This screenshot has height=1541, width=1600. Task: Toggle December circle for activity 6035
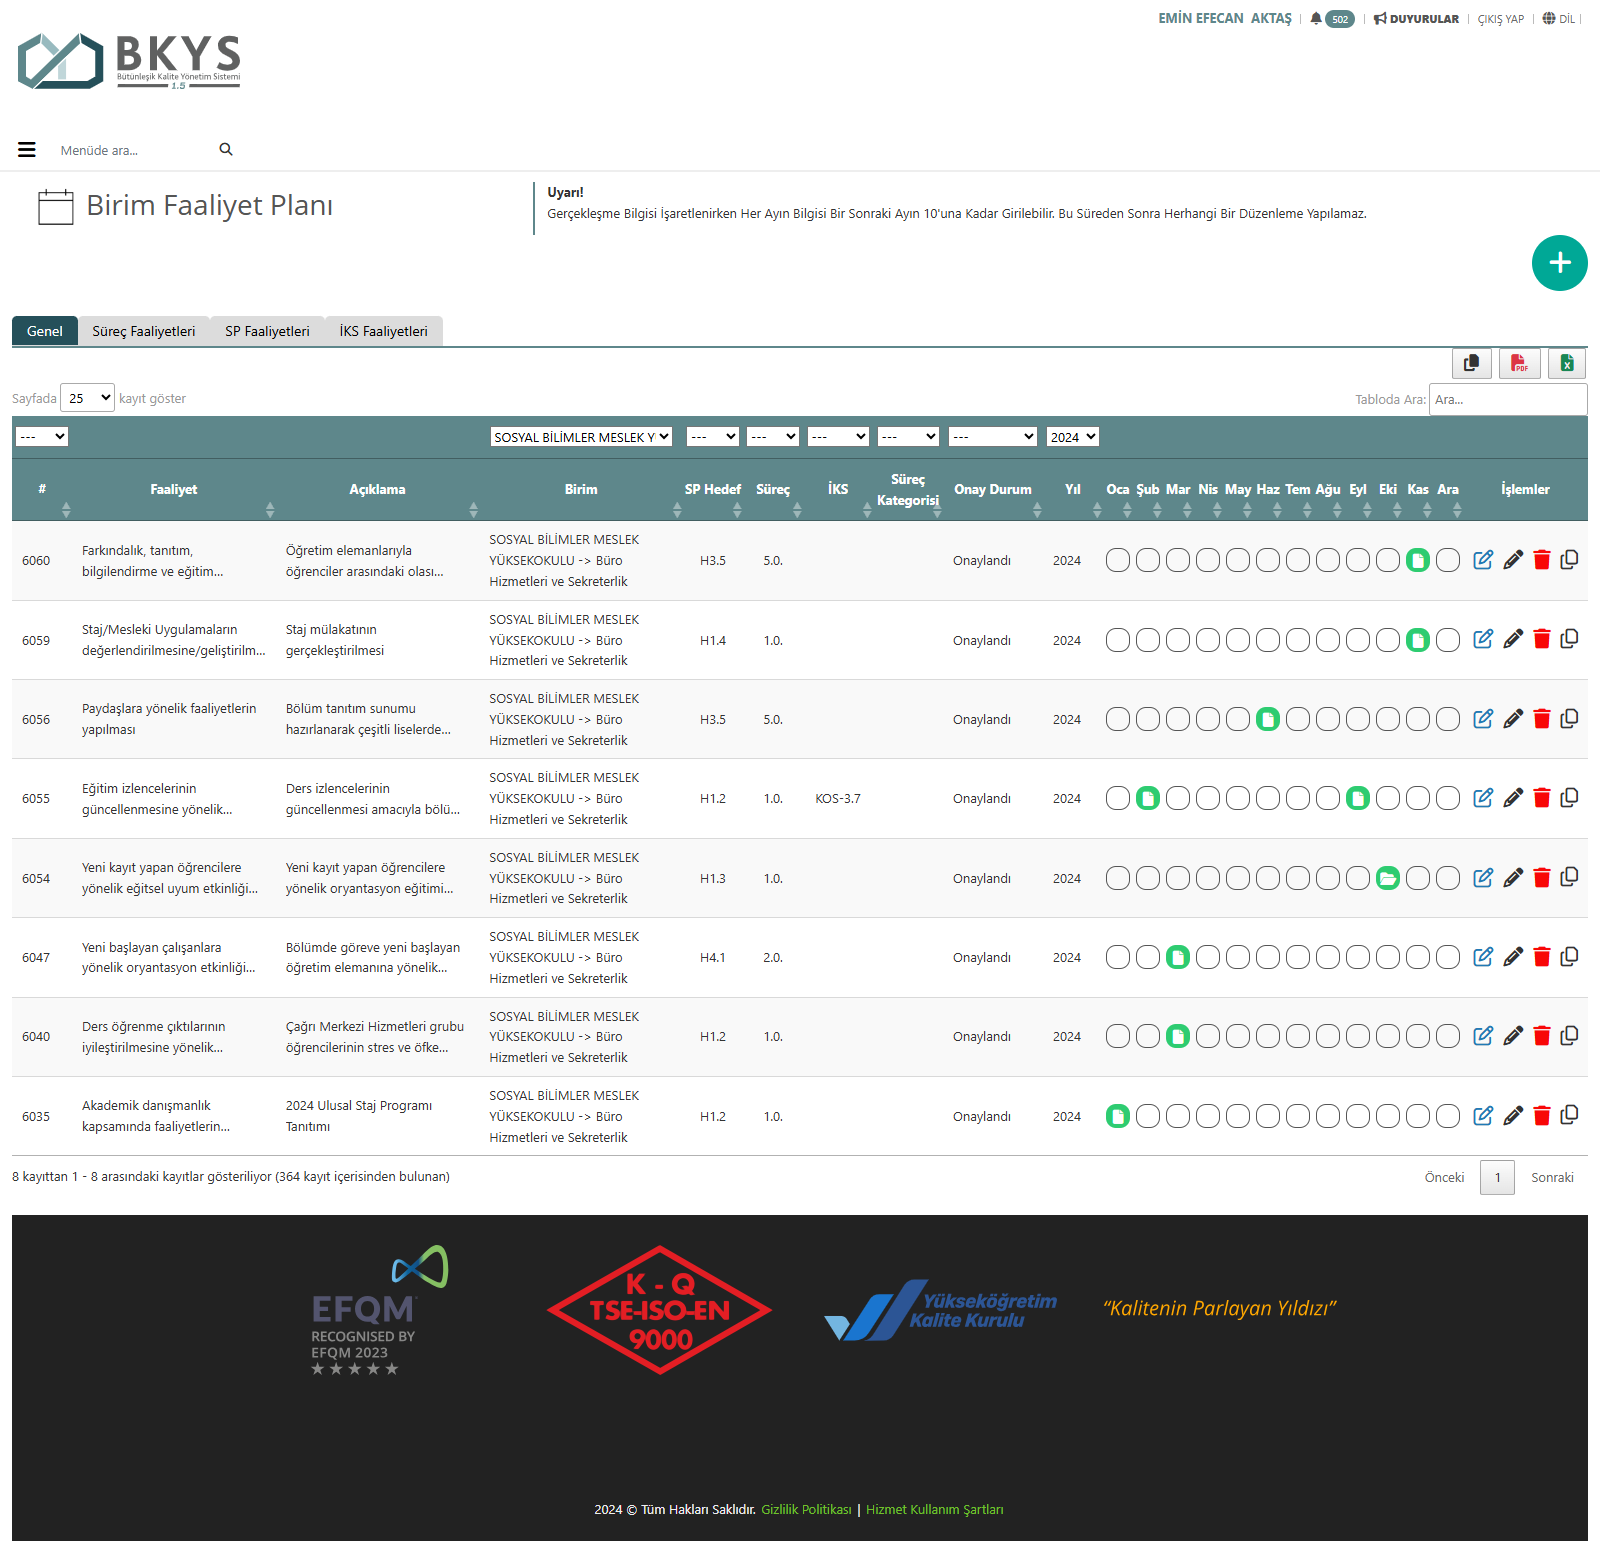coord(1448,1116)
